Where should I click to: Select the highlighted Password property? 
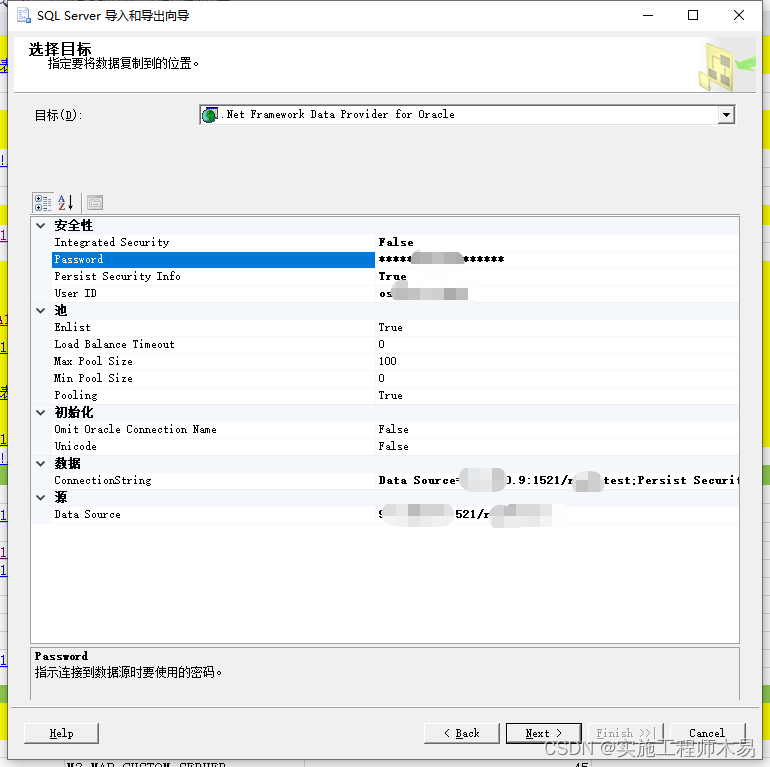pos(213,259)
